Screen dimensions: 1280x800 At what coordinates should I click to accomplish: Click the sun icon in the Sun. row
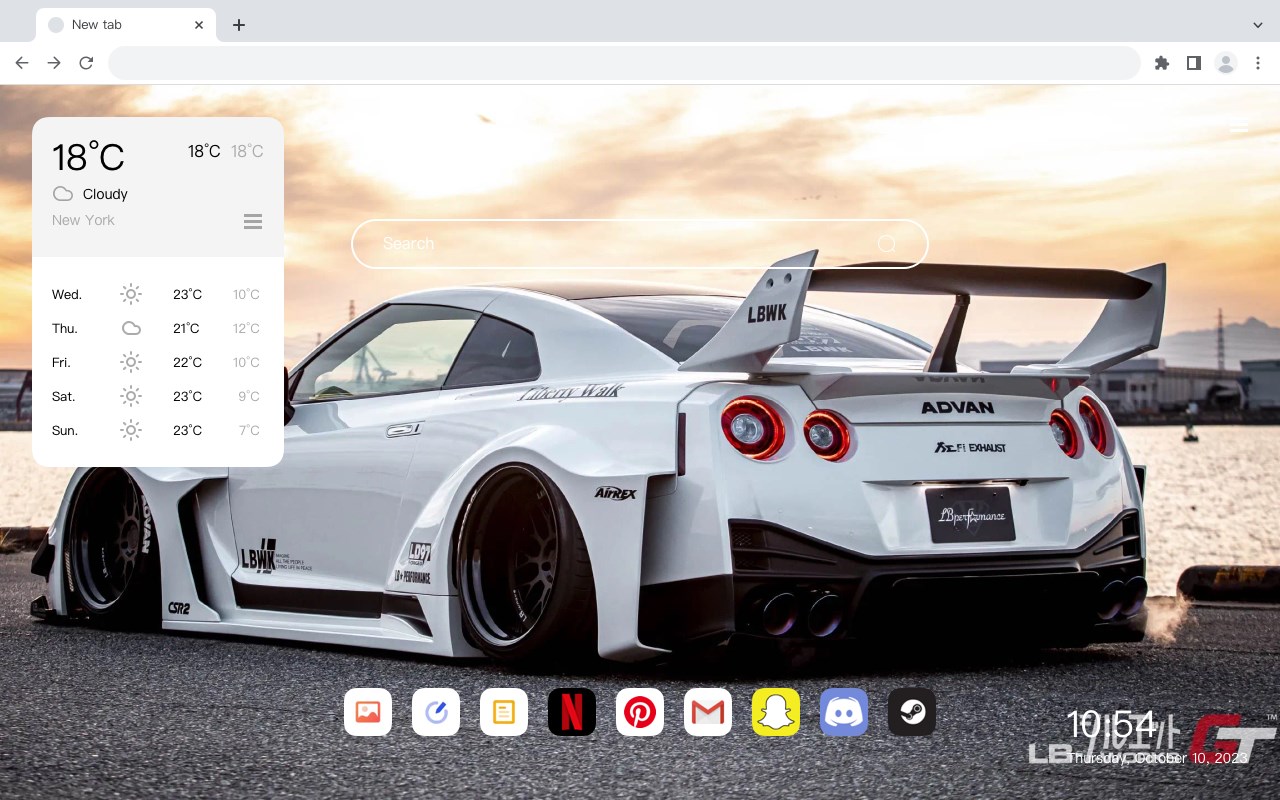pos(131,430)
